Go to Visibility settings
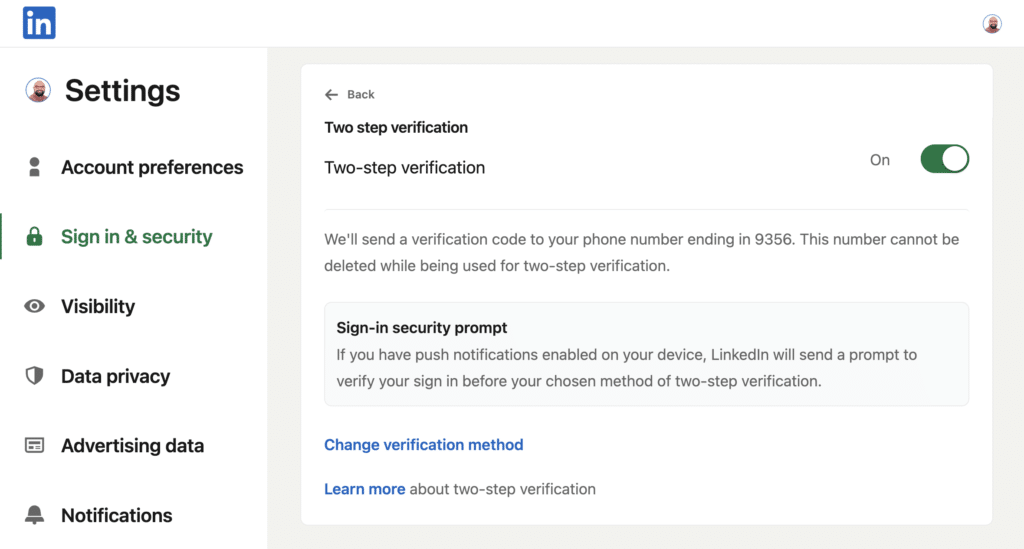The height and width of the screenshot is (549, 1024). pyautogui.click(x=98, y=306)
